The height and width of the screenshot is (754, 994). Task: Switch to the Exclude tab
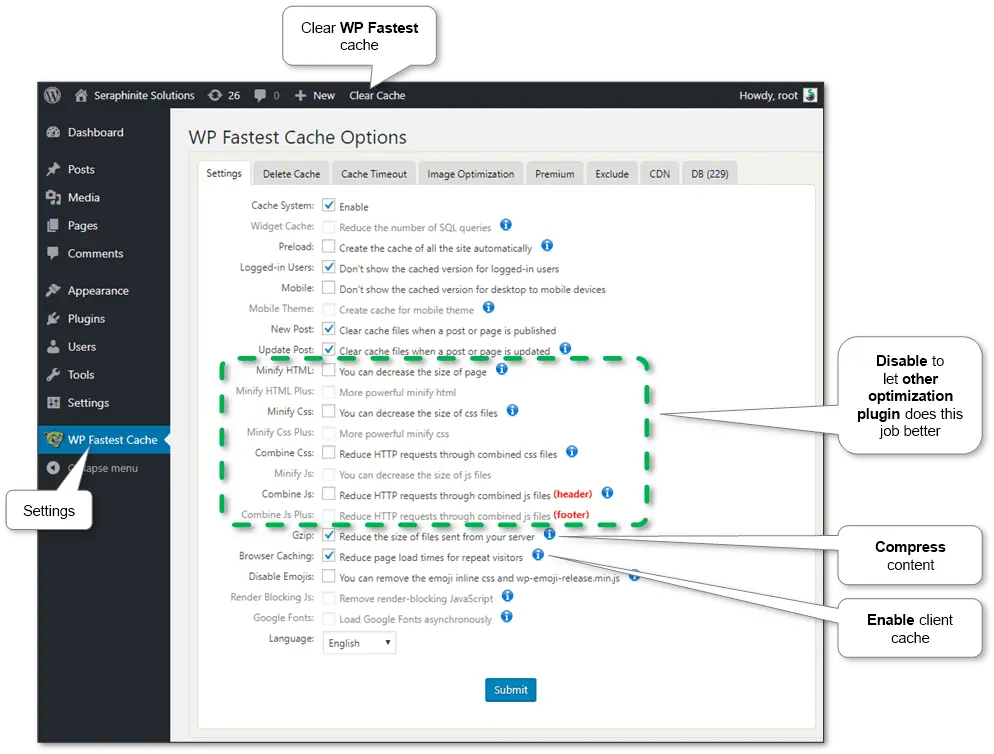click(x=612, y=174)
